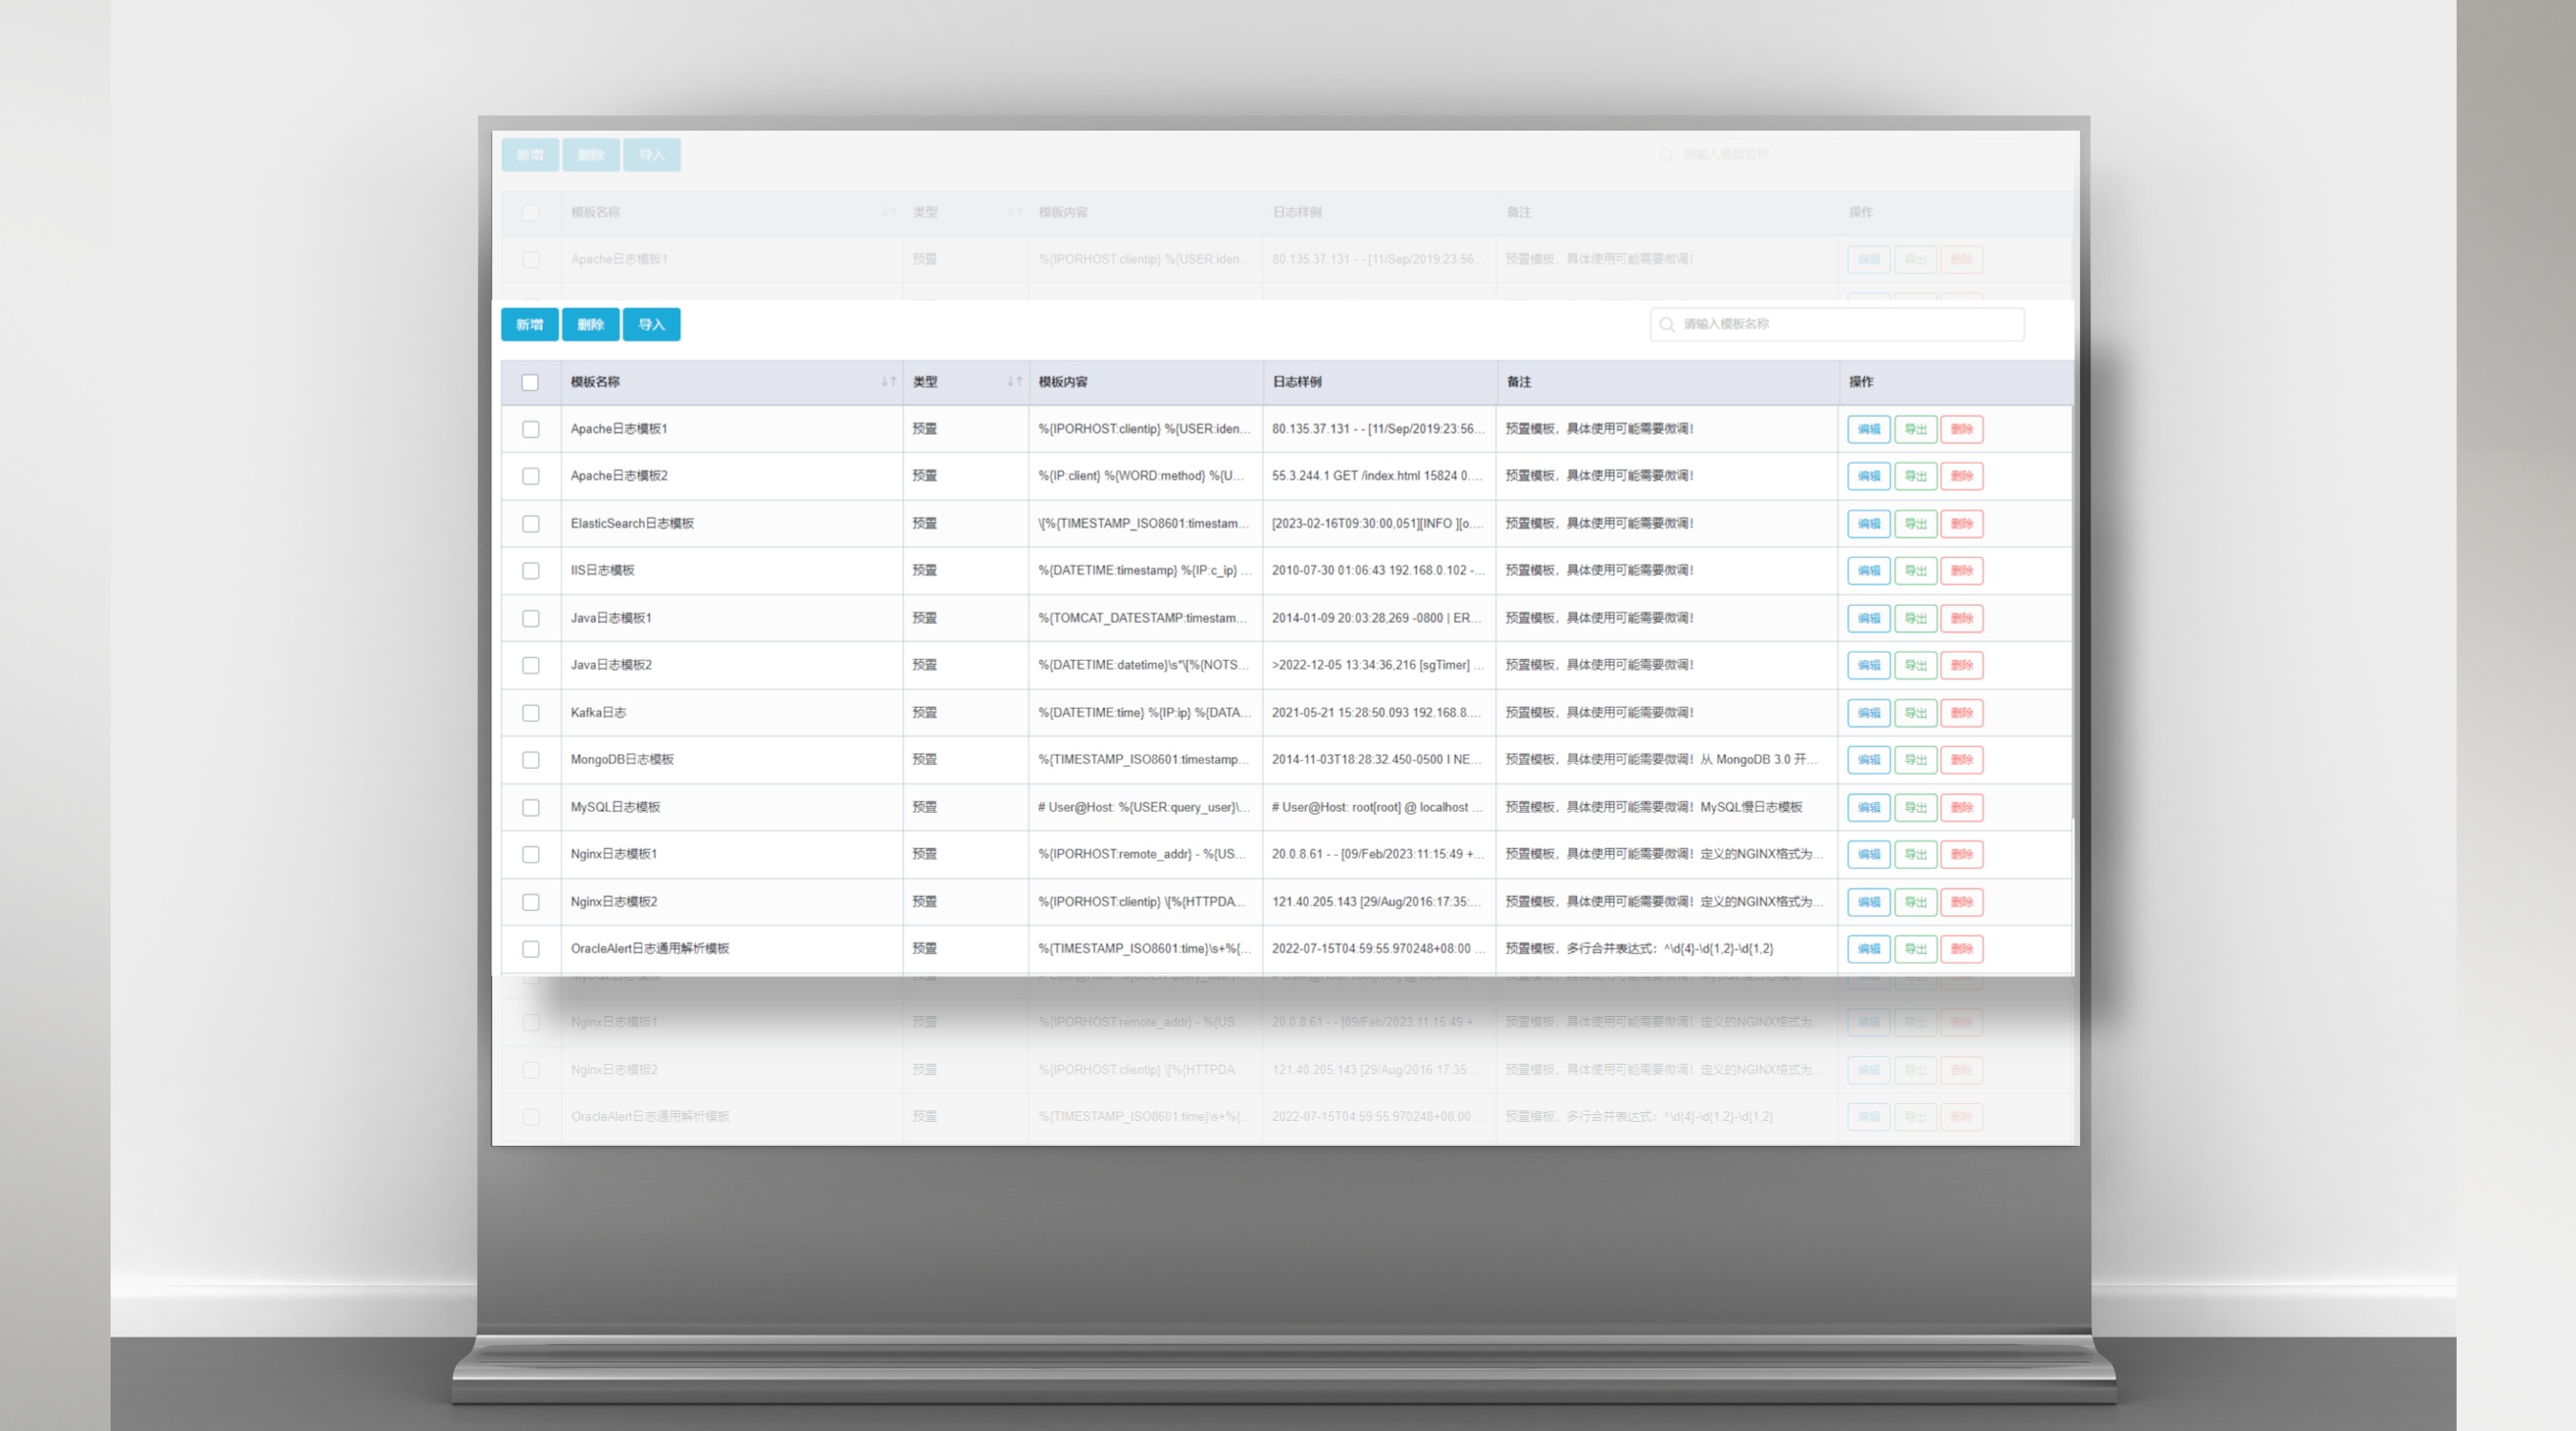Viewport: 2576px width, 1431px height.
Task: Toggle sort arrows in 模板名称 column header
Action: [x=888, y=382]
